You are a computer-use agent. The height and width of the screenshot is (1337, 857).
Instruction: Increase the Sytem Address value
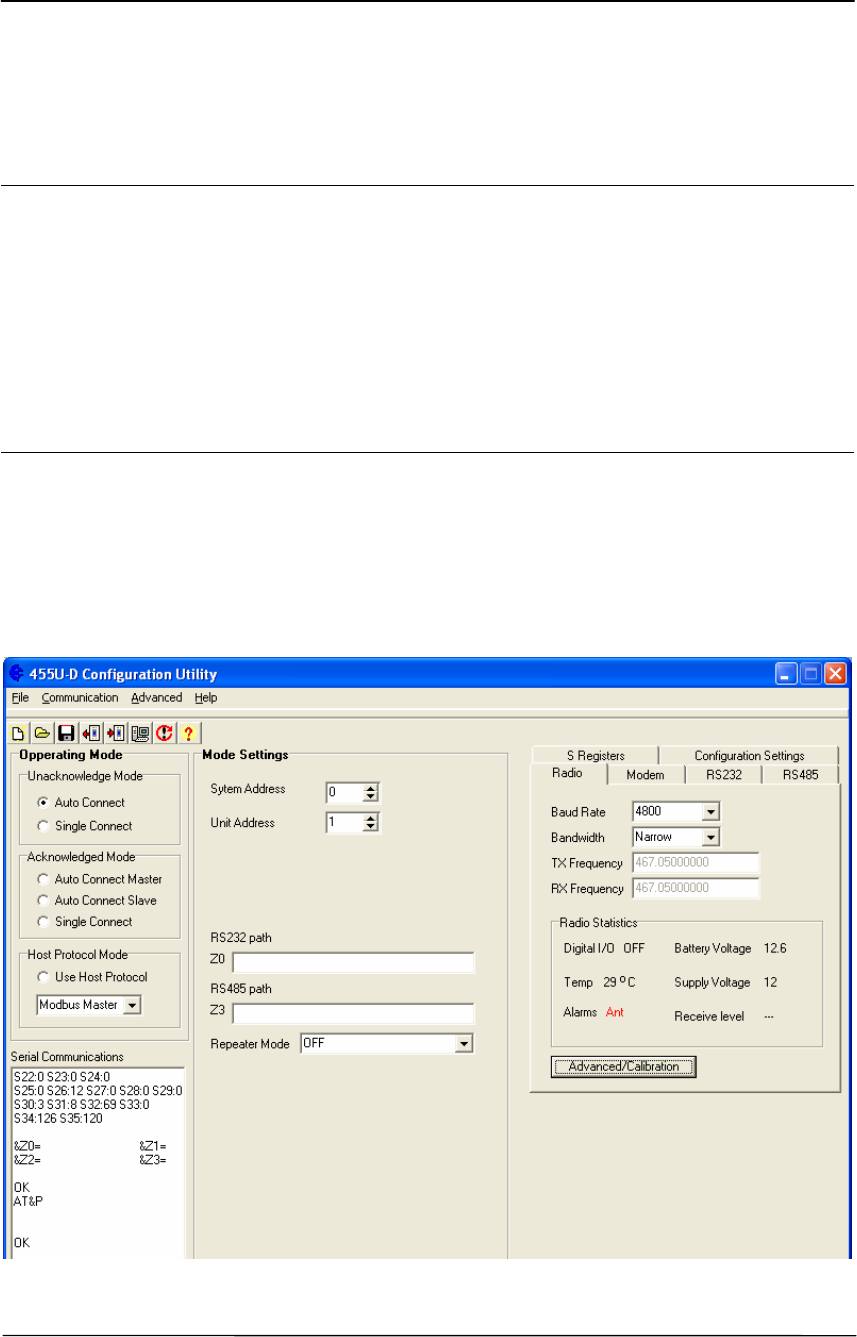click(370, 788)
